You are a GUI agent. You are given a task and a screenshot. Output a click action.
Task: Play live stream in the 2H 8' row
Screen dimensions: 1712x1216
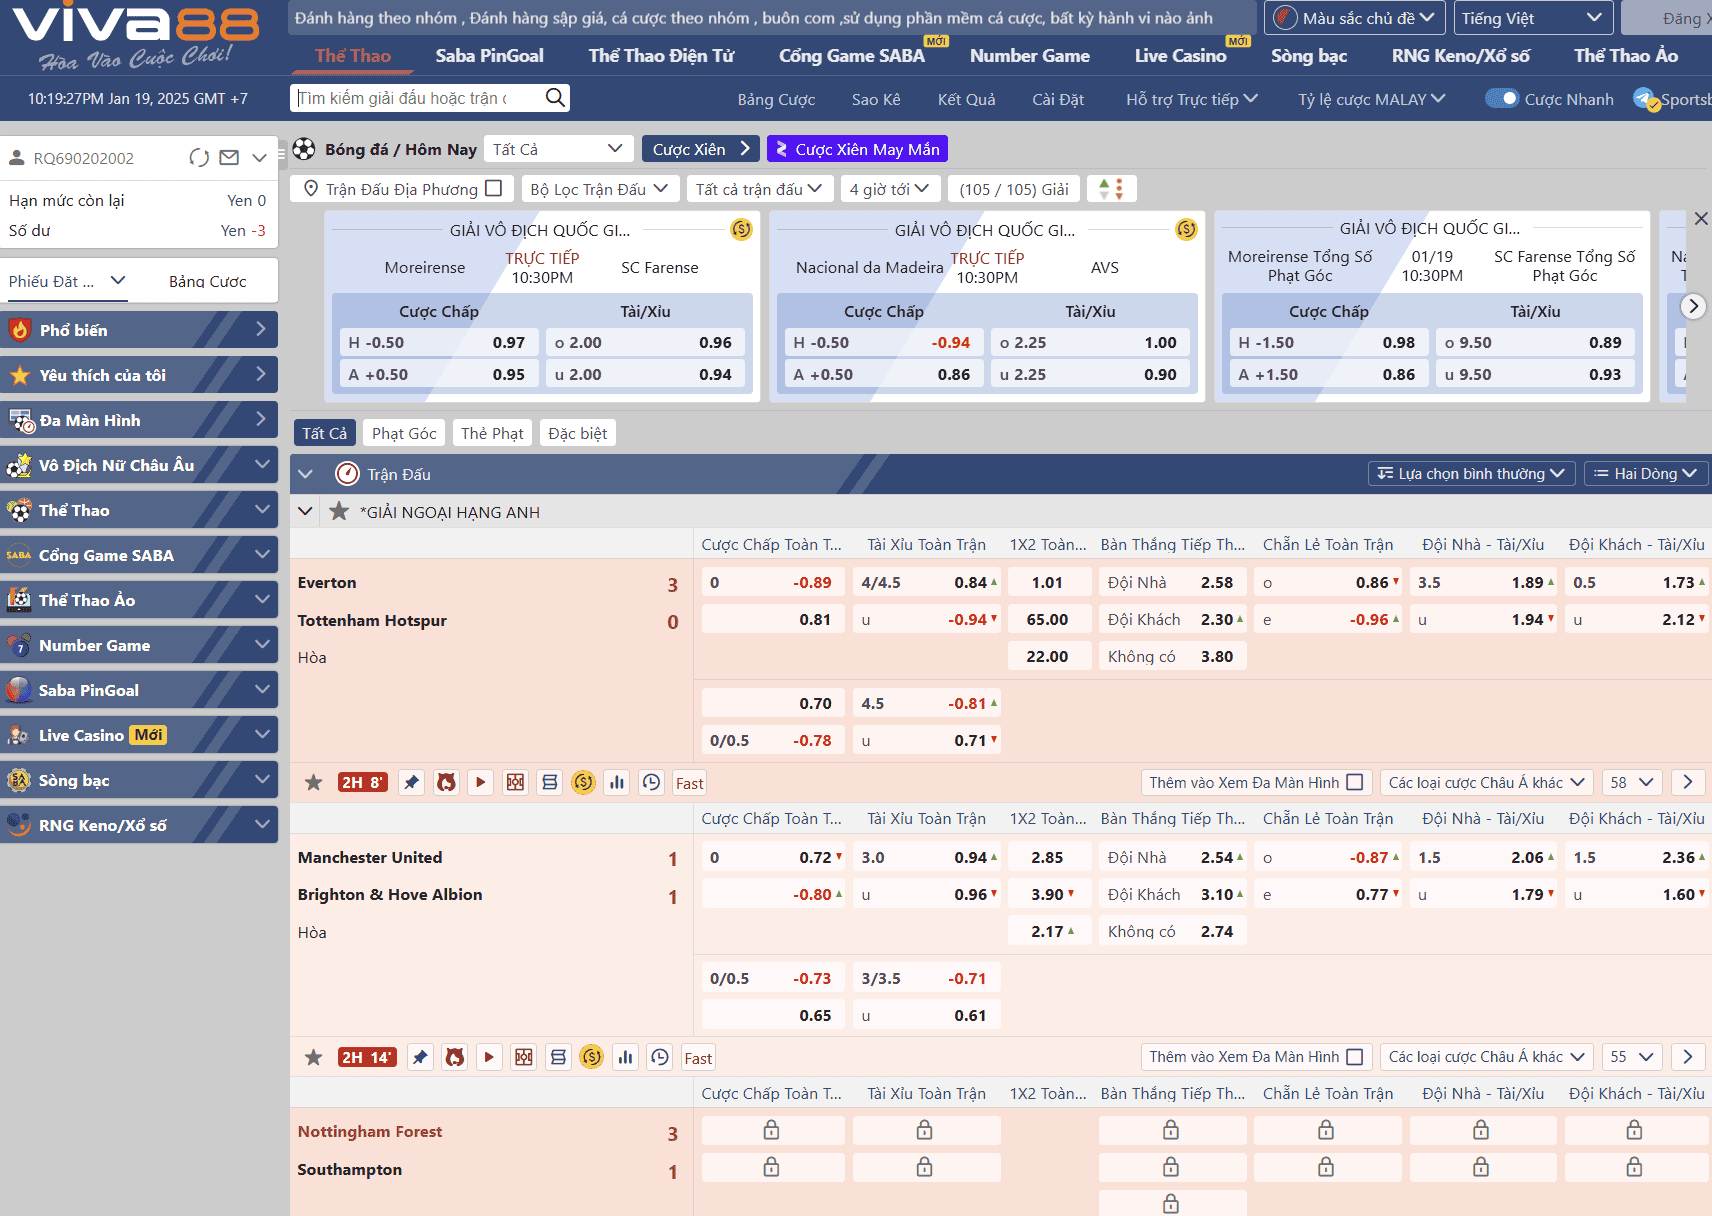click(481, 783)
